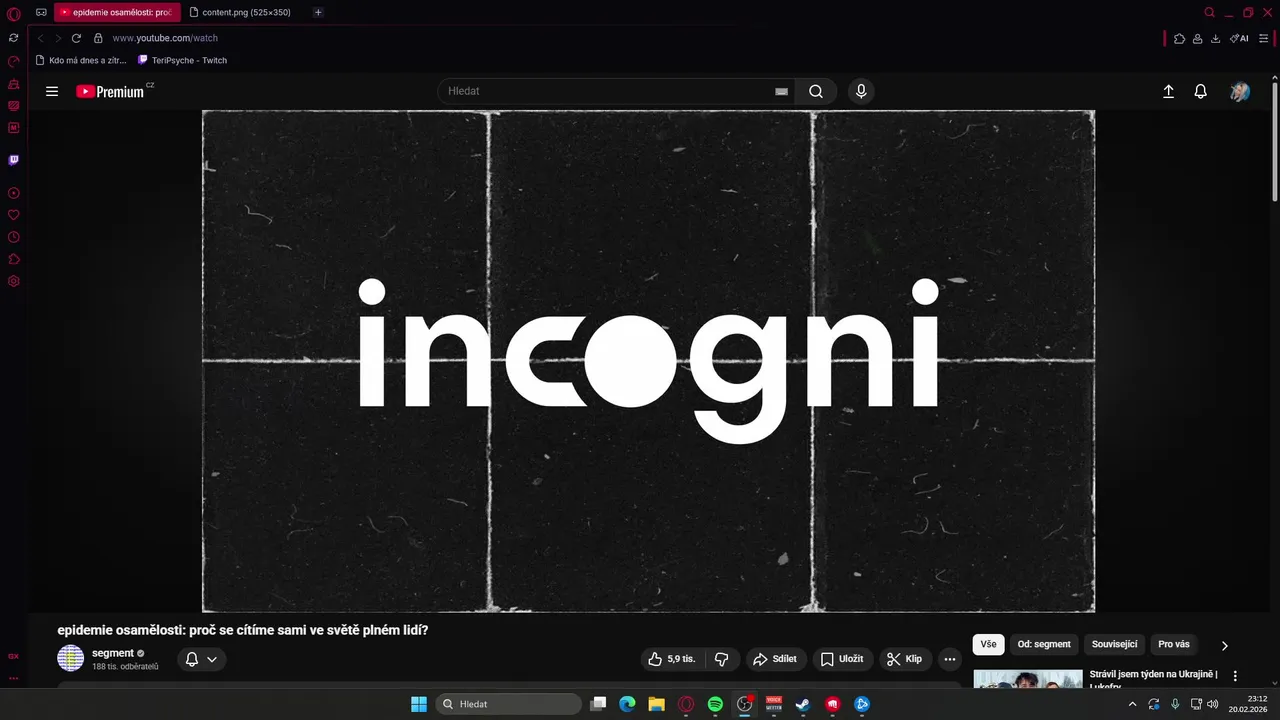
Task: Open Spotify from the taskbar
Action: click(x=715, y=704)
